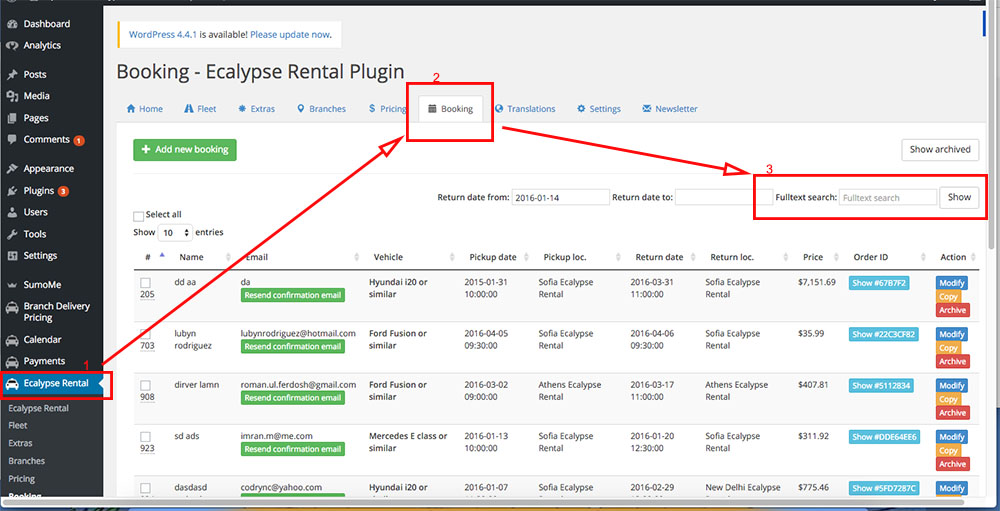Open the Show entries count dropdown

(x=175, y=233)
